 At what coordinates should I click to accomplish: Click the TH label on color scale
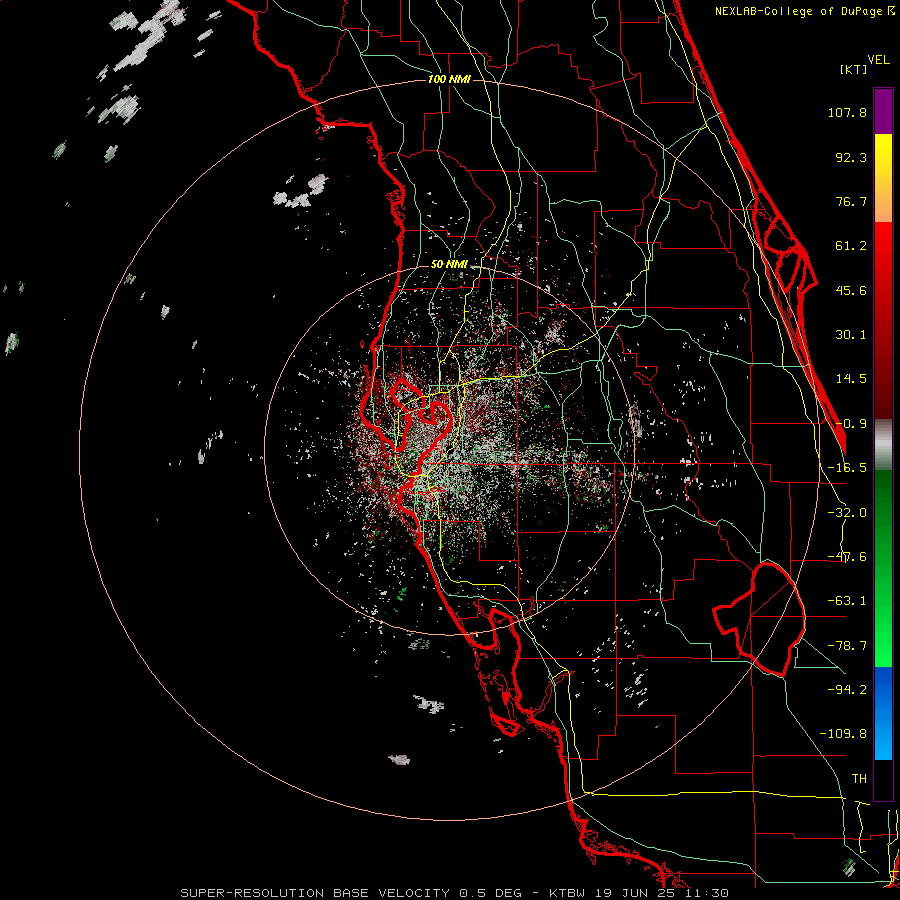coord(859,778)
